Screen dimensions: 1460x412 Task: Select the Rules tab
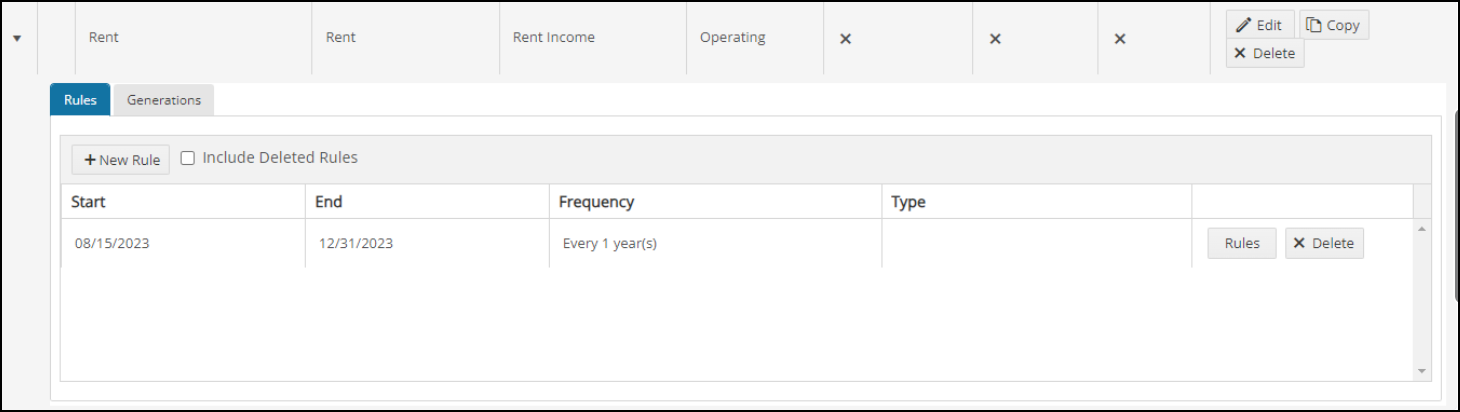tap(80, 100)
